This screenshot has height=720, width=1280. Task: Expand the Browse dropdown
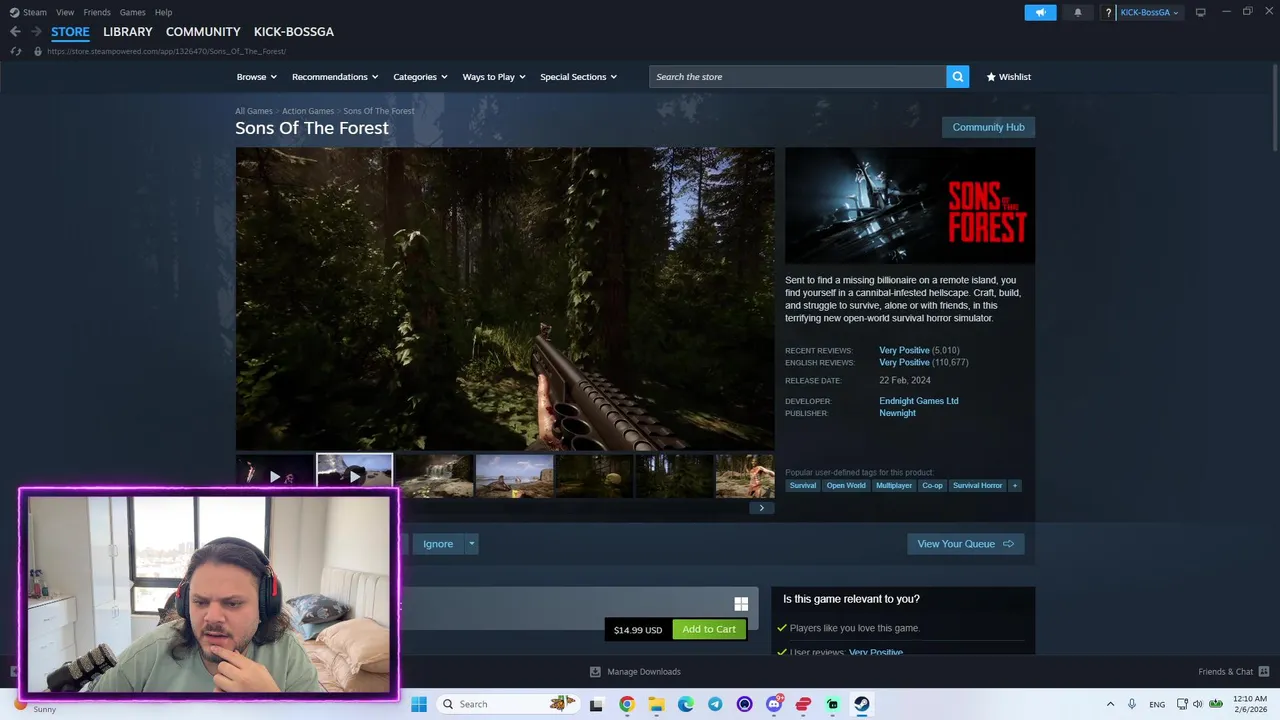pyautogui.click(x=257, y=77)
